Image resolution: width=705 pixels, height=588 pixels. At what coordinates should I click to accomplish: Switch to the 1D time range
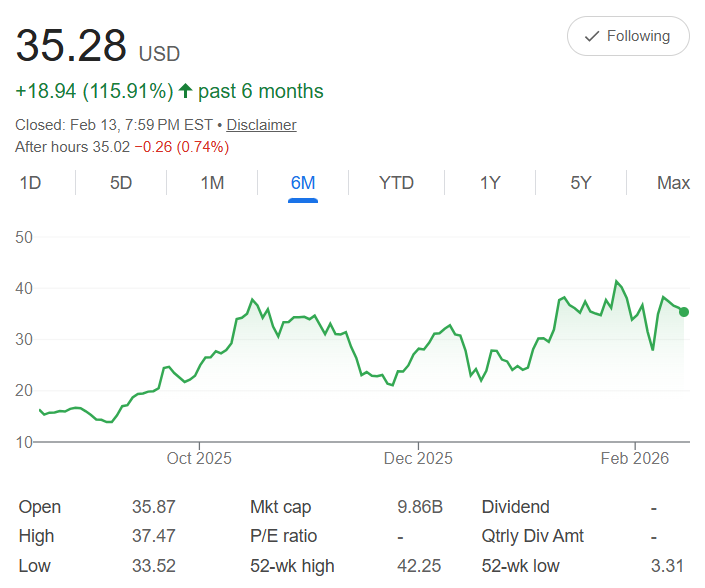[31, 183]
